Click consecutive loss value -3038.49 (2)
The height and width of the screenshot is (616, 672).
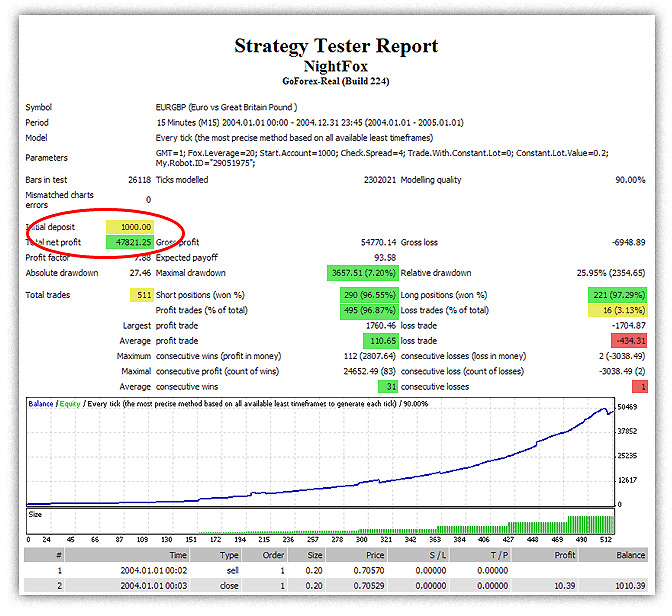tap(622, 371)
